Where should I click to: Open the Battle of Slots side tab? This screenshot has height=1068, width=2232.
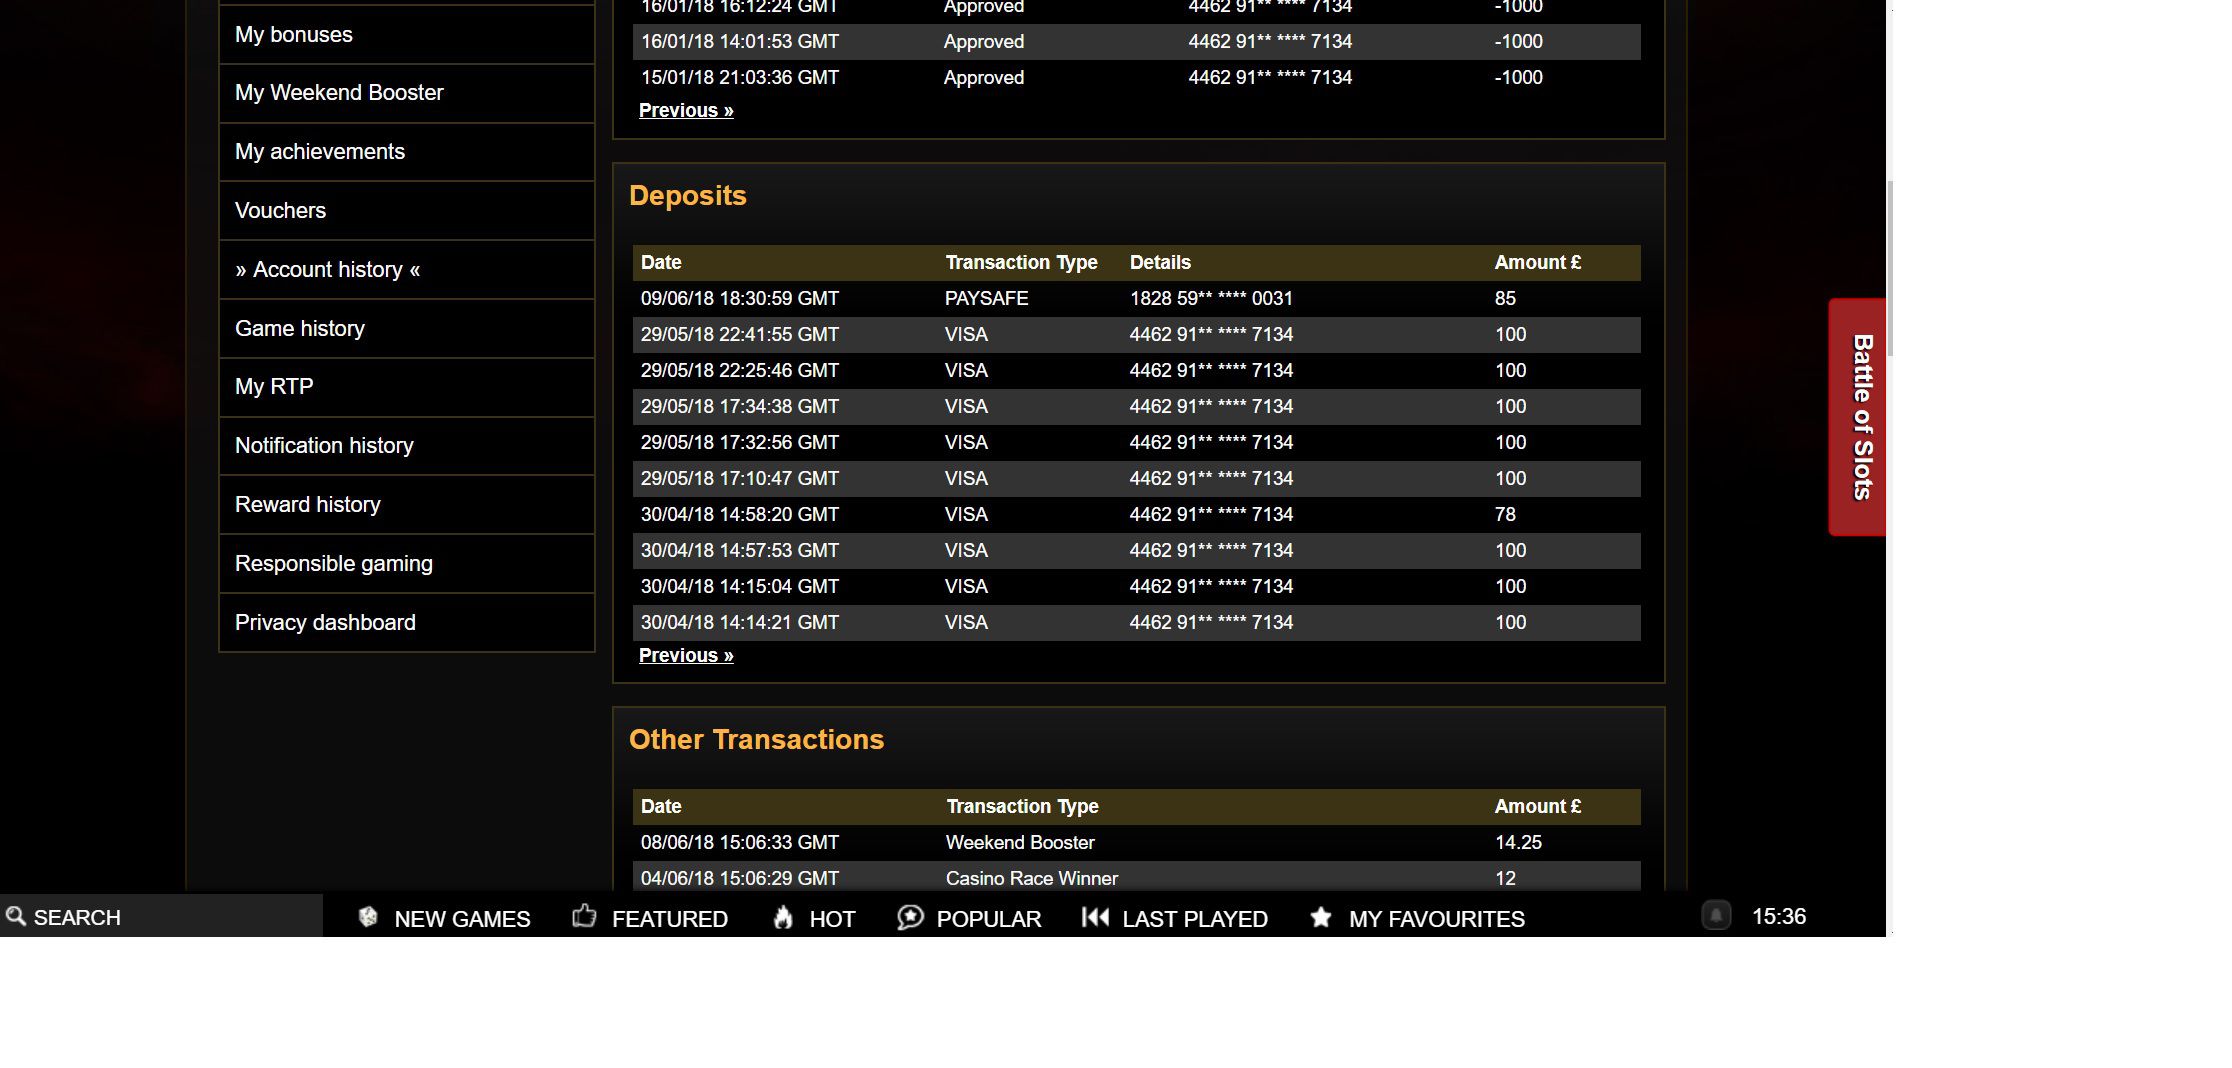pyautogui.click(x=1858, y=417)
